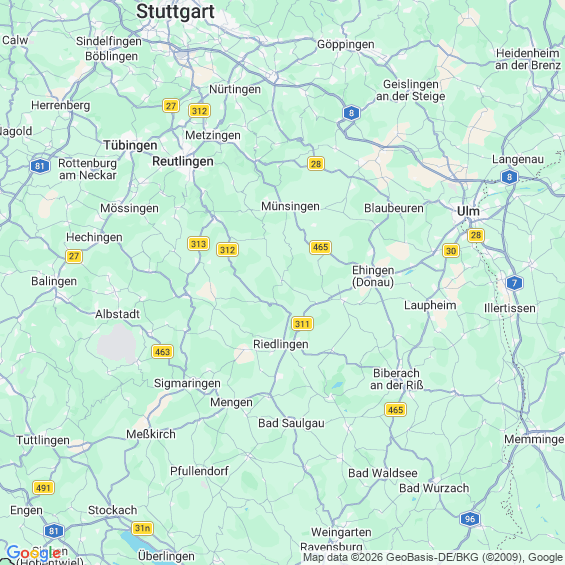Click the A96 motorway shield near Bad Wurzach

(x=470, y=519)
